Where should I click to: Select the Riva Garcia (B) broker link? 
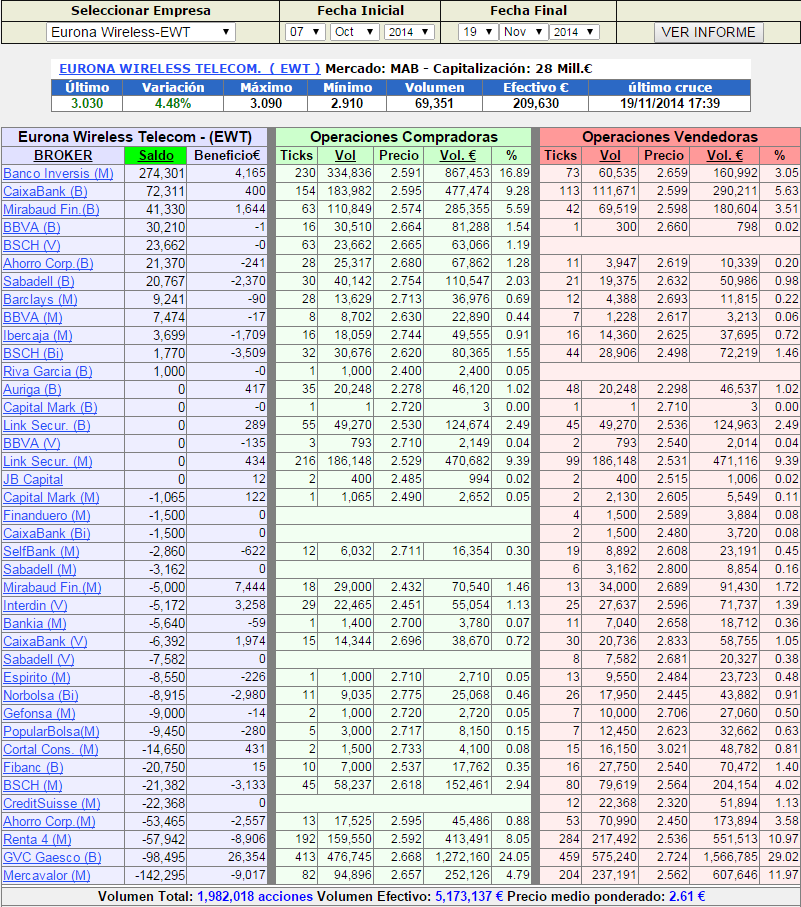47,371
